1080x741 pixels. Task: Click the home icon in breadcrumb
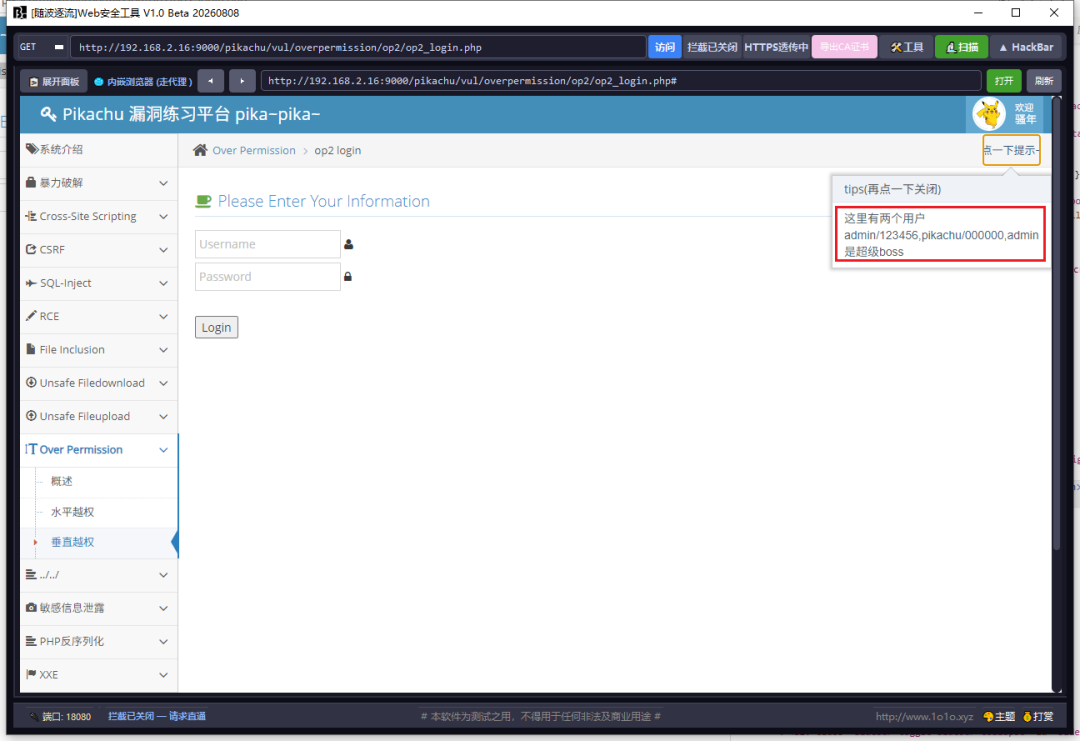pos(200,150)
